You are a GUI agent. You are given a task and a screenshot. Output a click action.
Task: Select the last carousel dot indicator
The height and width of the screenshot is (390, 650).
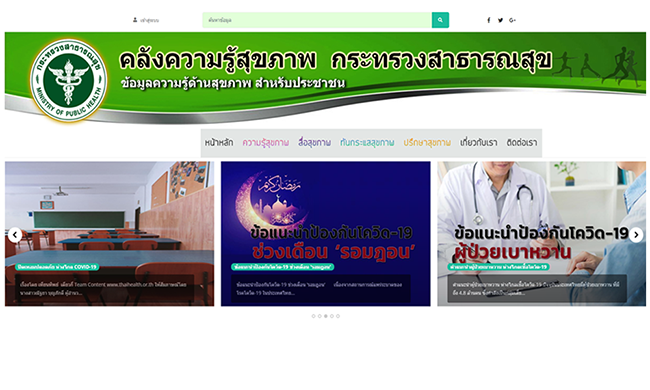pyautogui.click(x=338, y=316)
